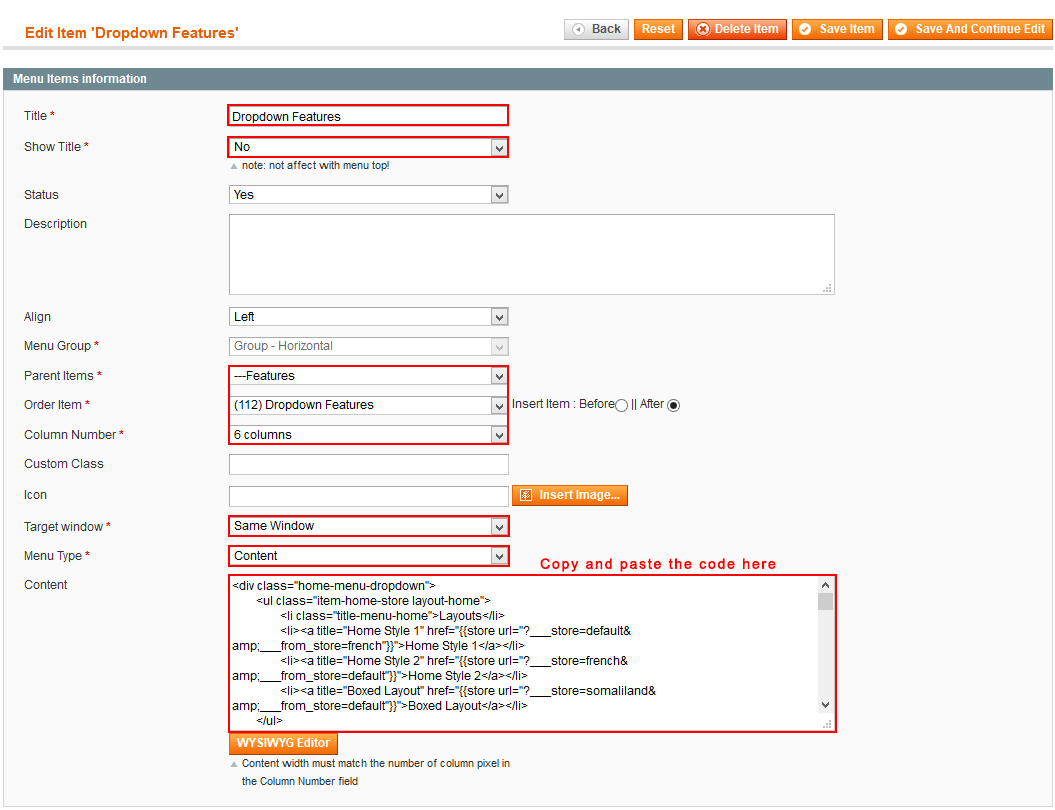Click the Reset button
The image size is (1055, 810).
tap(658, 29)
